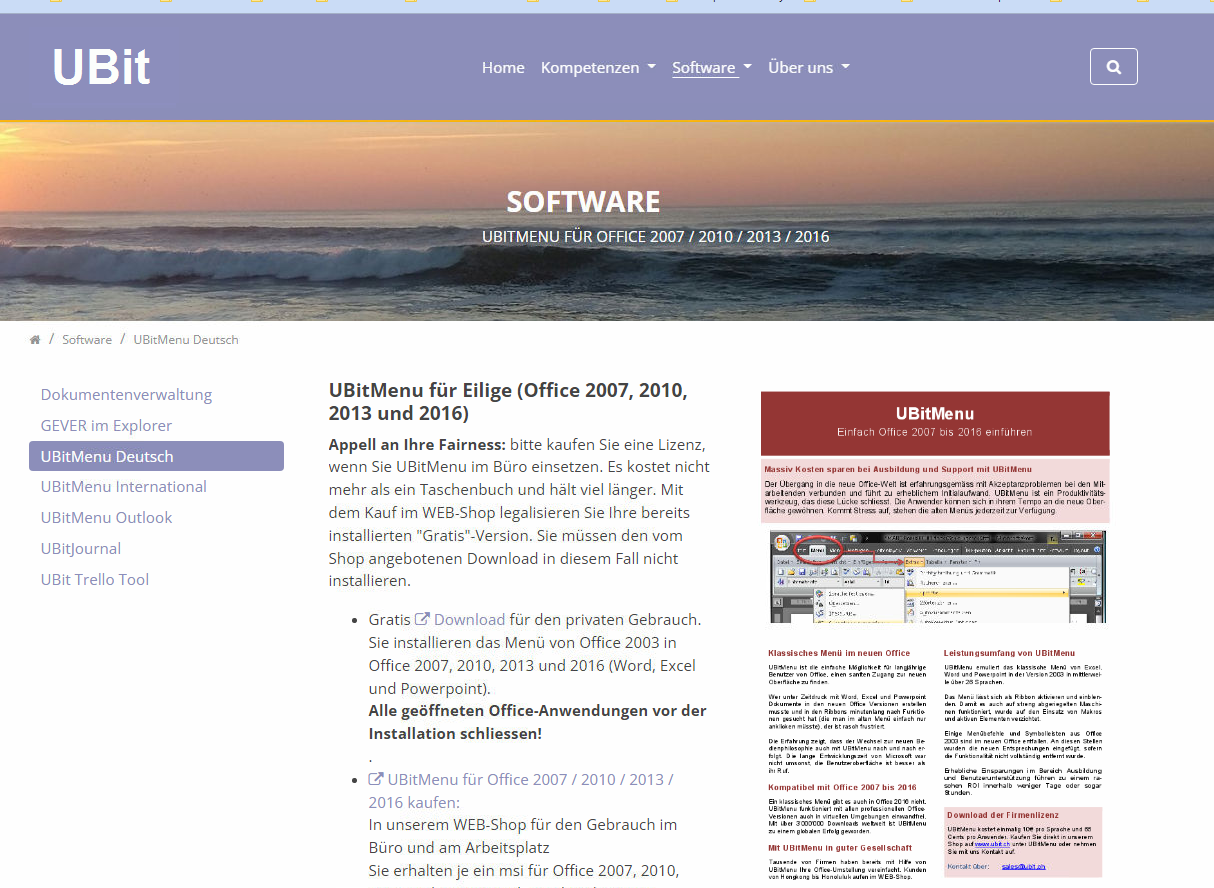Viewport: 1214px width, 888px height.
Task: Click the UBitMenu flyer image
Action: [x=935, y=635]
